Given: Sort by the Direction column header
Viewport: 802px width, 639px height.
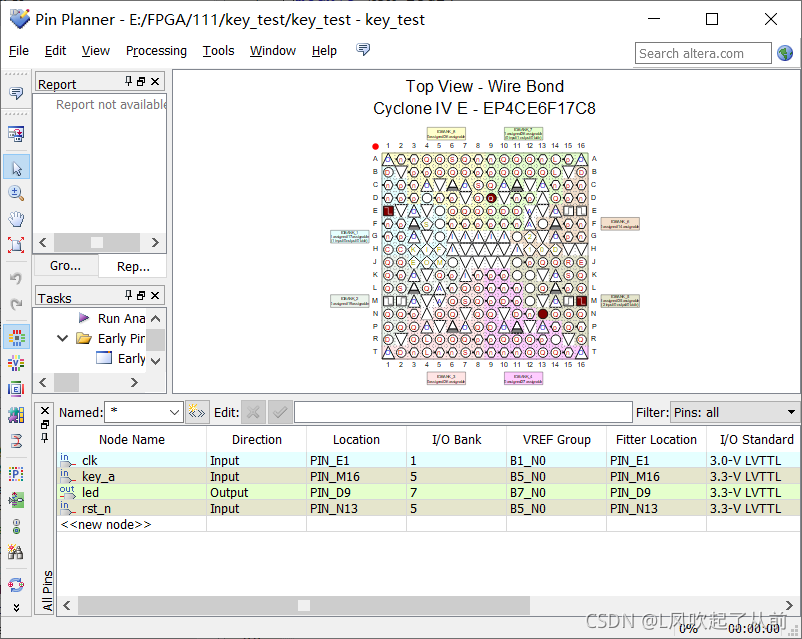Looking at the screenshot, I should 257,439.
